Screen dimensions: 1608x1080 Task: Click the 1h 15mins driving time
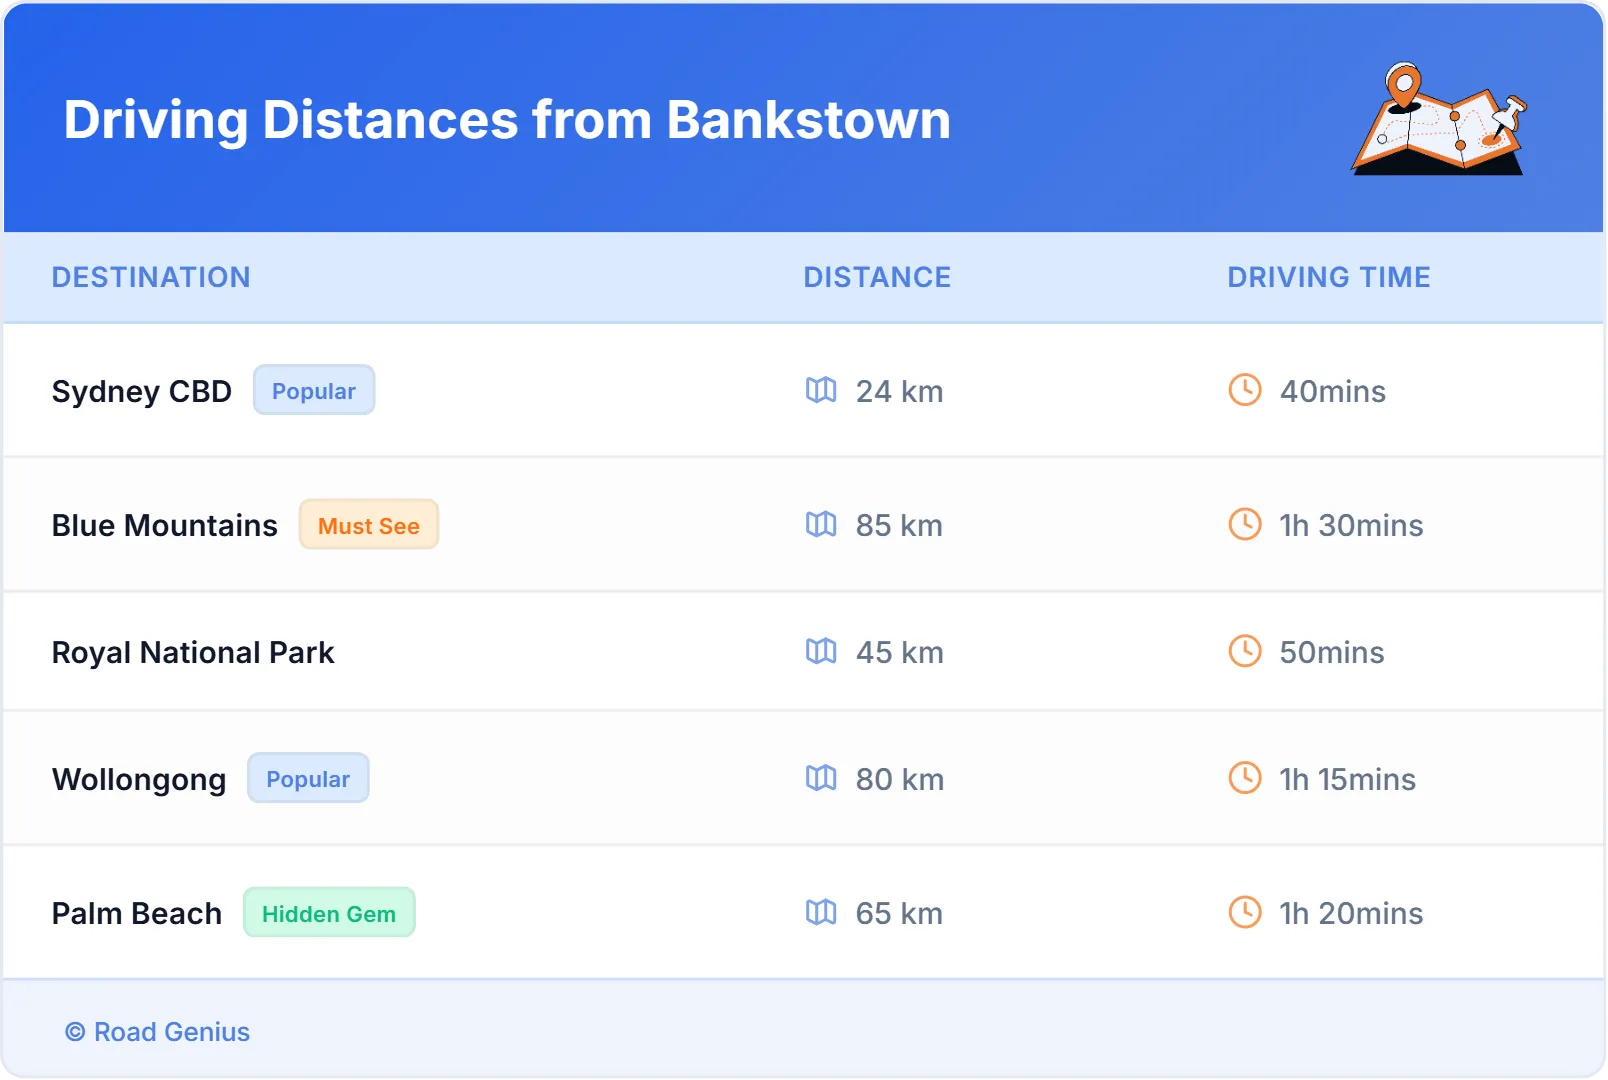(1348, 779)
